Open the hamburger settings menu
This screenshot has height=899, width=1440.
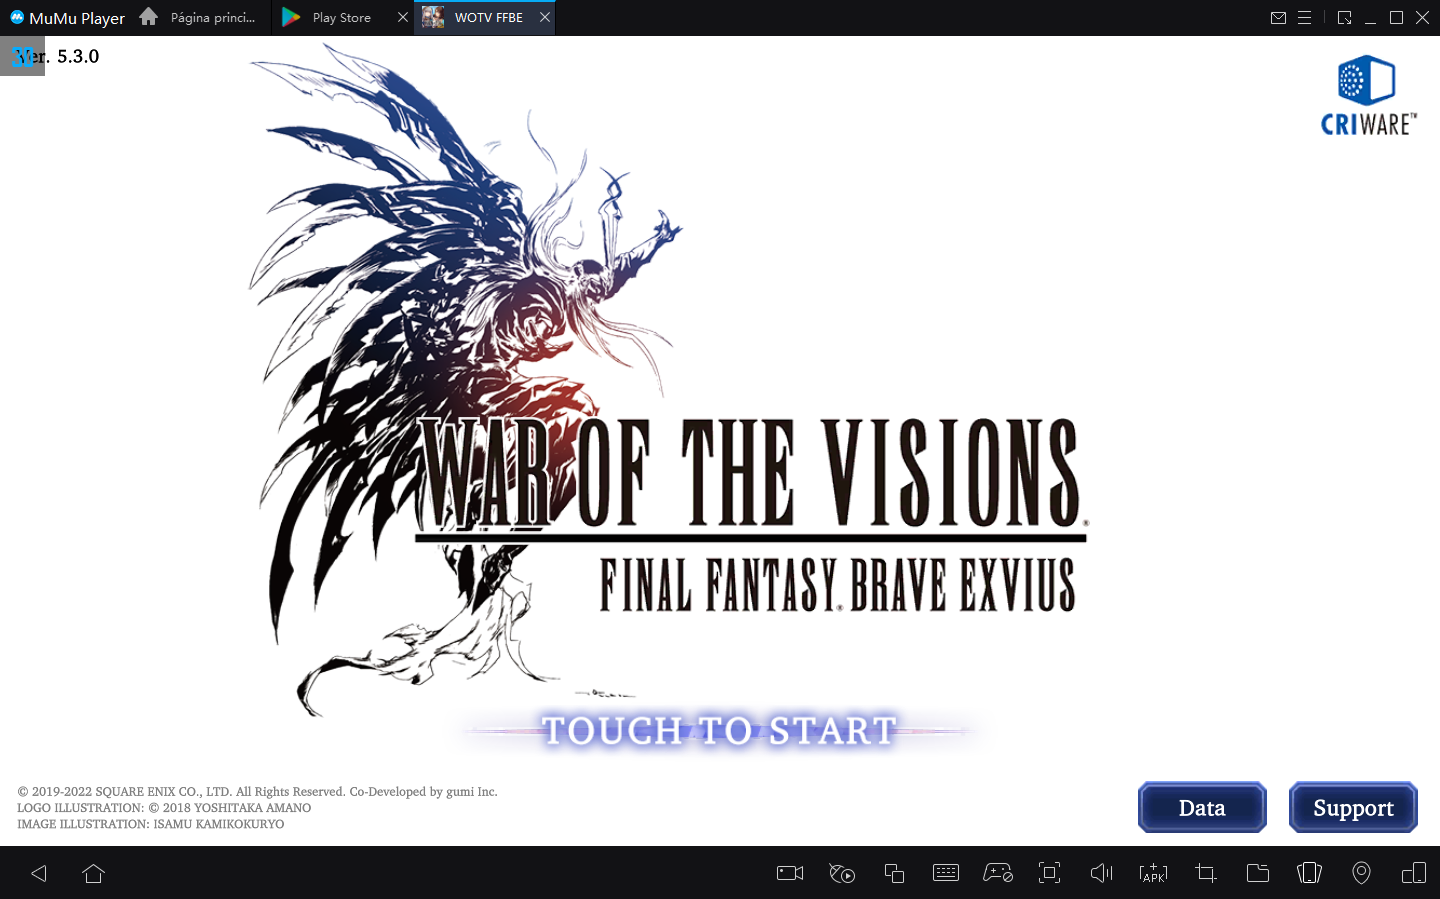click(1306, 17)
